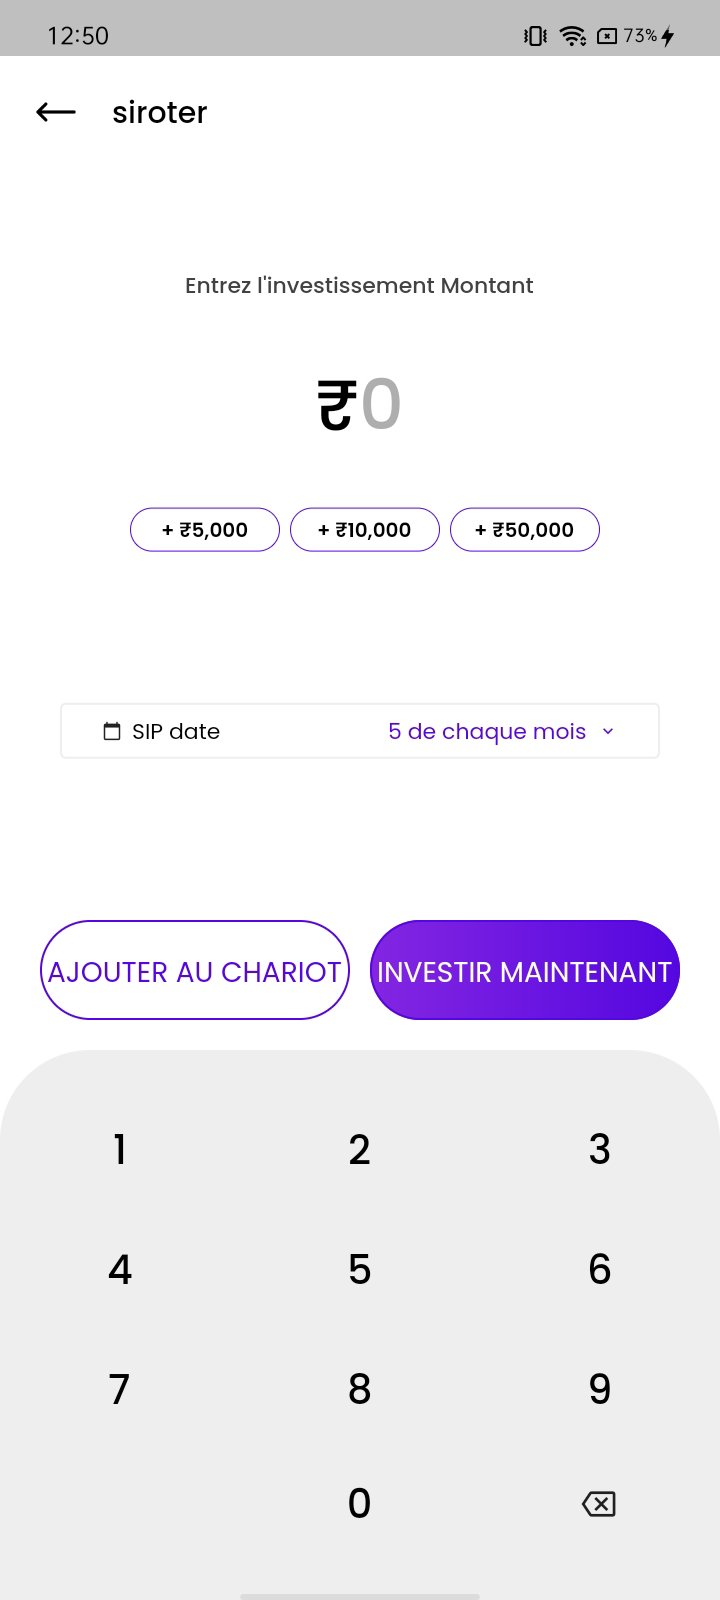Tap keypad digit 9
Viewport: 720px width, 1600px height.
tap(600, 1389)
